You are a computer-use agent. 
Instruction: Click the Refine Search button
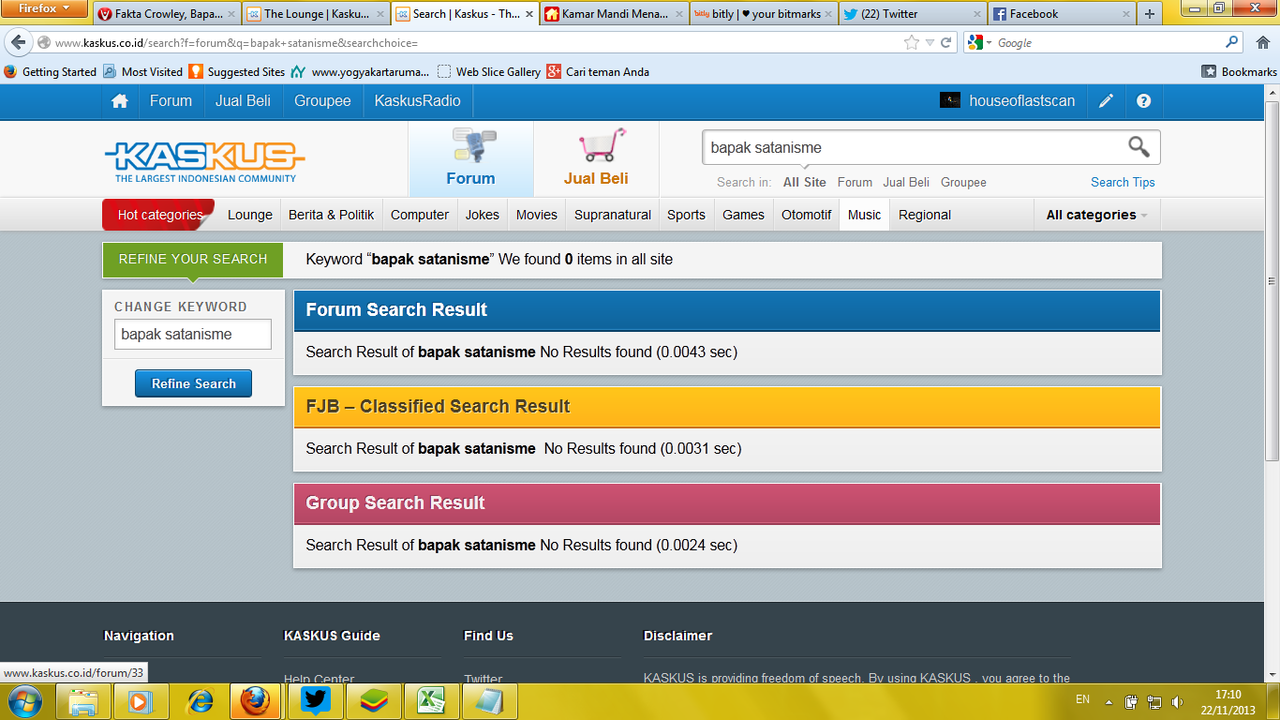tap(194, 384)
